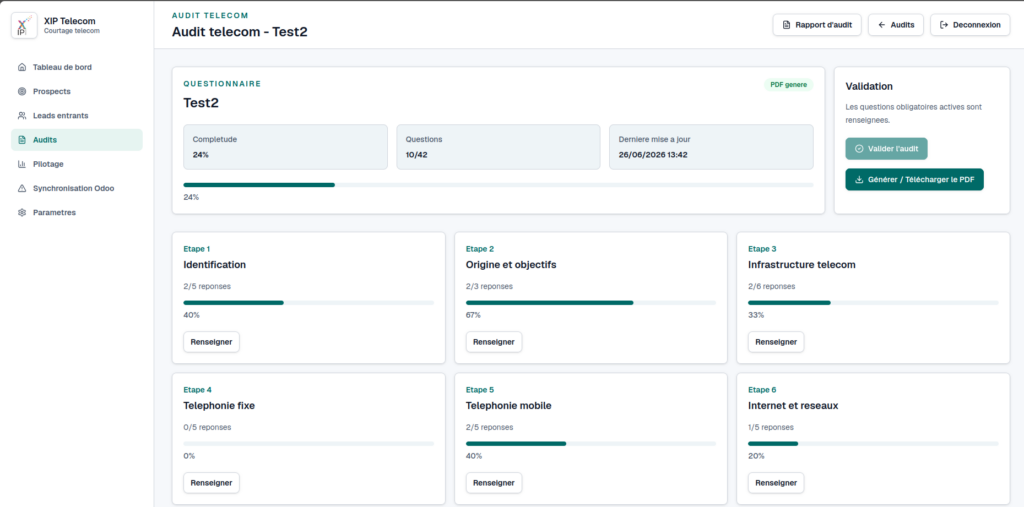Click the bar chart icon for Pilotage
The height and width of the screenshot is (507, 1024).
click(x=22, y=164)
